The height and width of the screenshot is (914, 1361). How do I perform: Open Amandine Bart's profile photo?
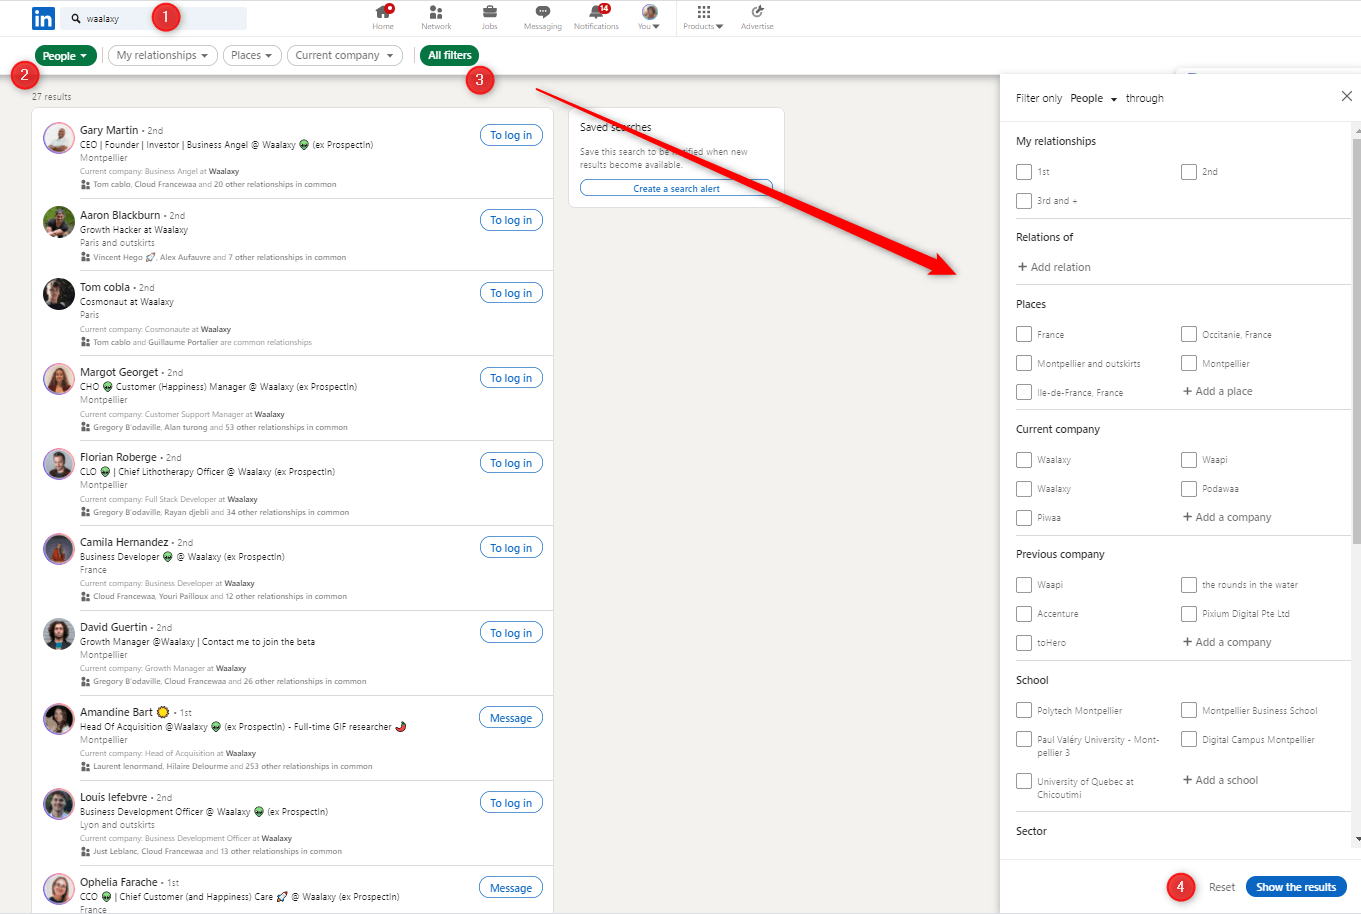point(59,719)
